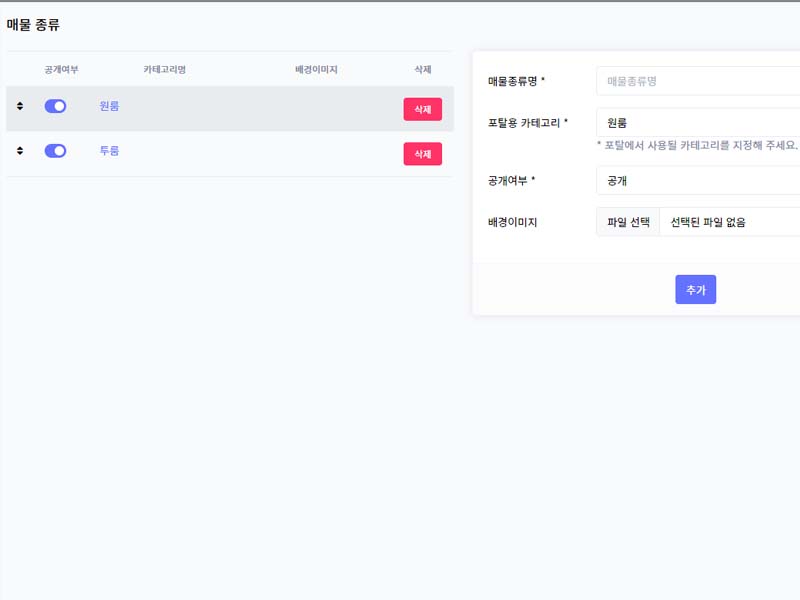Toggle visibility switch for 원룸 row
This screenshot has width=800, height=600.
(x=55, y=106)
